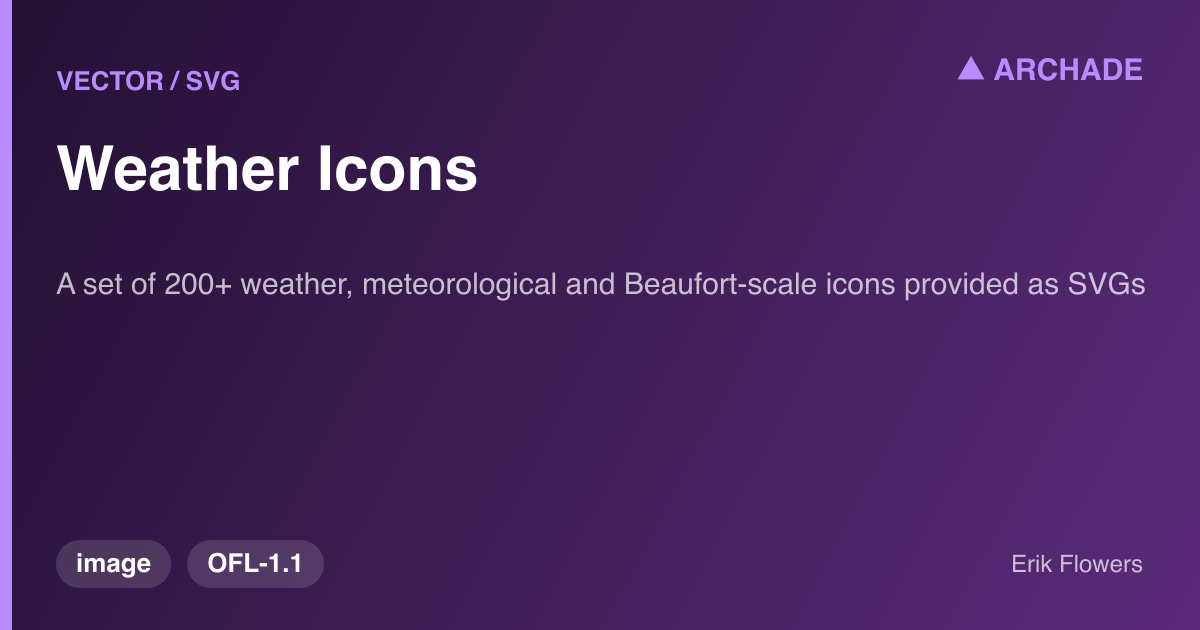Viewport: 1200px width, 630px height.
Task: Select the "image" tag pill
Action: click(114, 564)
